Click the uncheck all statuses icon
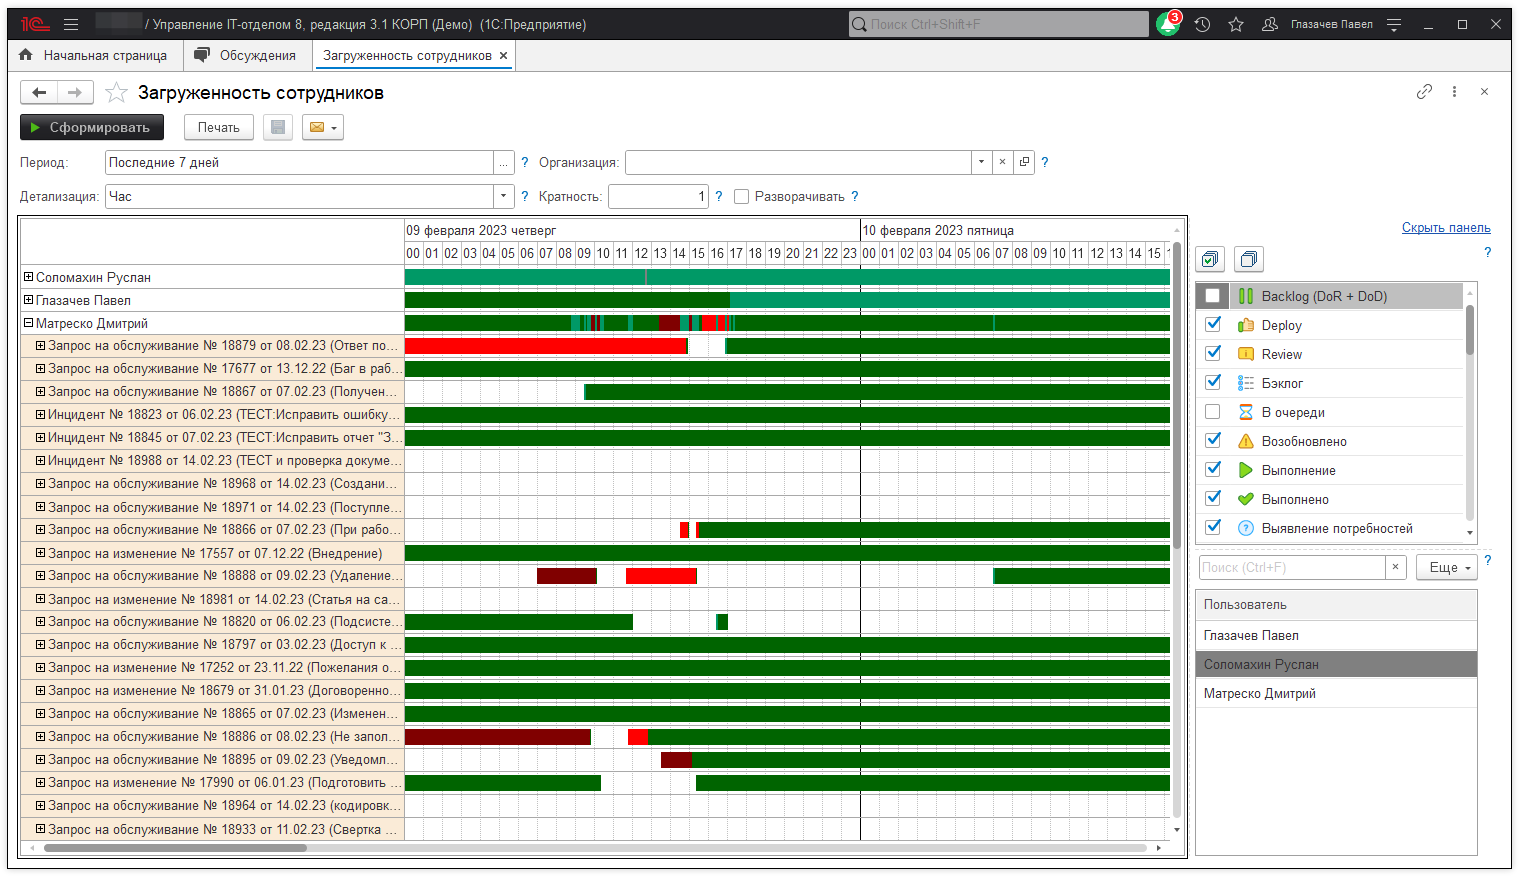The height and width of the screenshot is (876, 1519). [x=1249, y=259]
